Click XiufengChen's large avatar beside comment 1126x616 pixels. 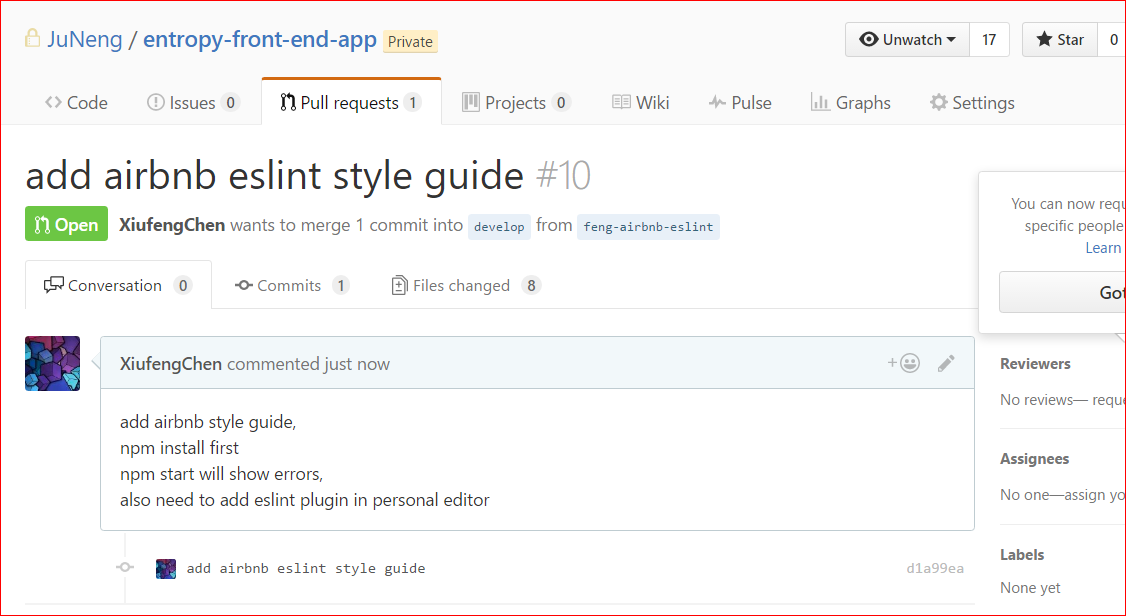(x=52, y=363)
